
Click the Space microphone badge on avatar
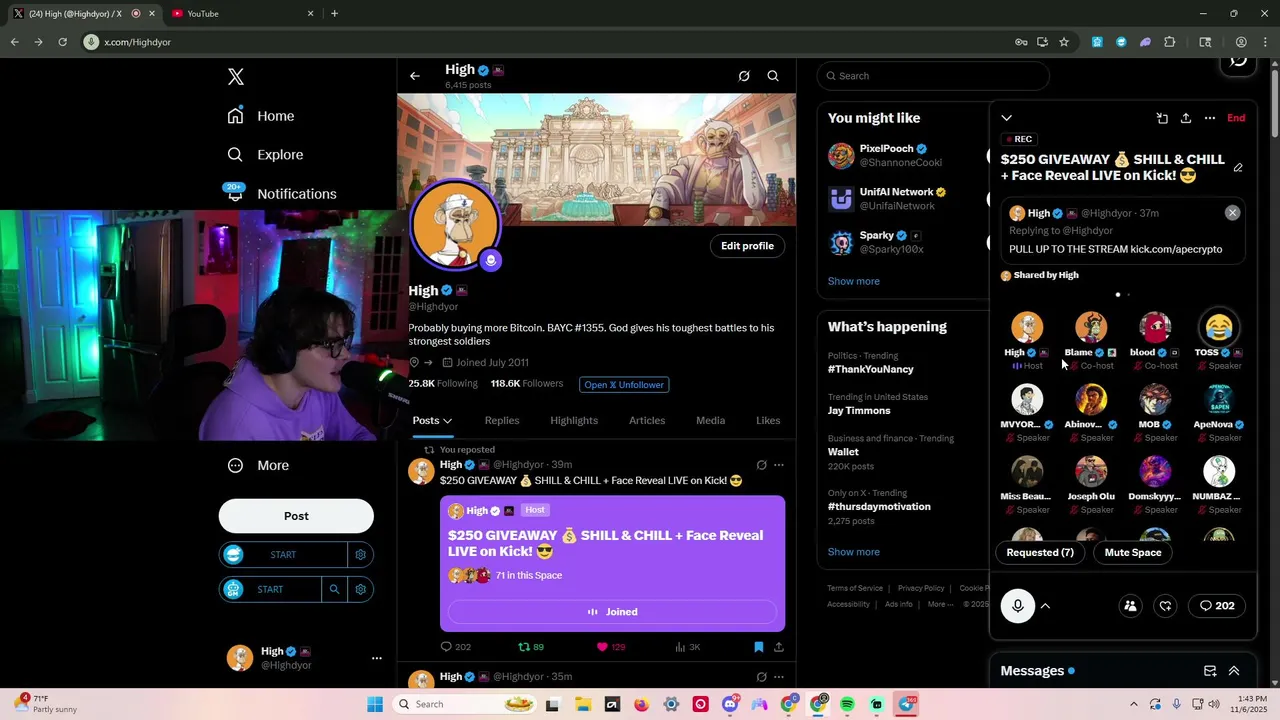pos(490,261)
